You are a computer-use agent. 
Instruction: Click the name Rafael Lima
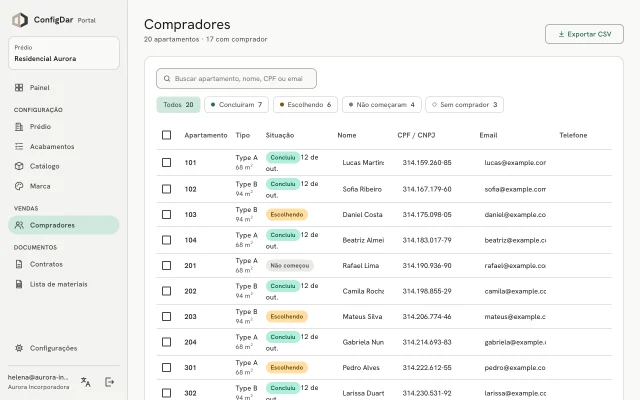point(361,265)
